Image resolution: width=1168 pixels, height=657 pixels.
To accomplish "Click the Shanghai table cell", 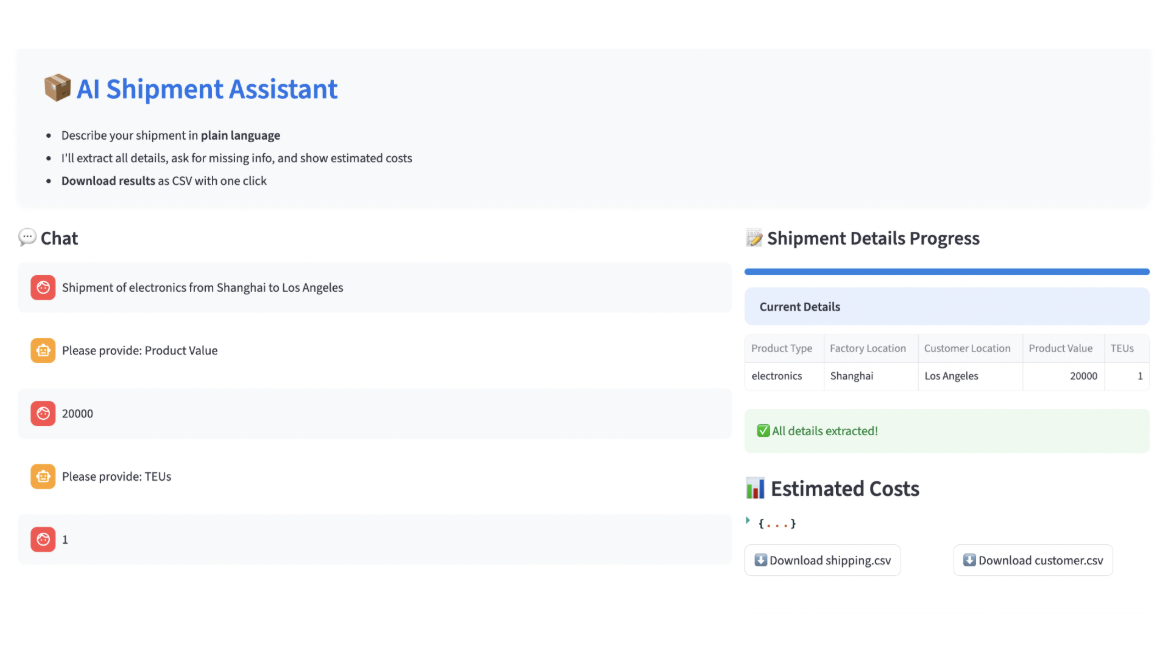I will click(871, 376).
